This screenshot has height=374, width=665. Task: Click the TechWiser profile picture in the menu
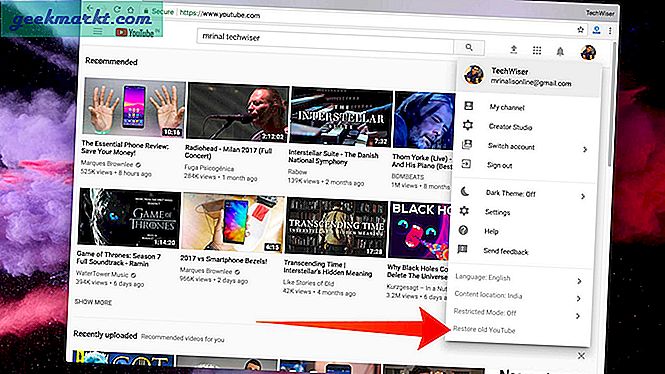pyautogui.click(x=474, y=75)
